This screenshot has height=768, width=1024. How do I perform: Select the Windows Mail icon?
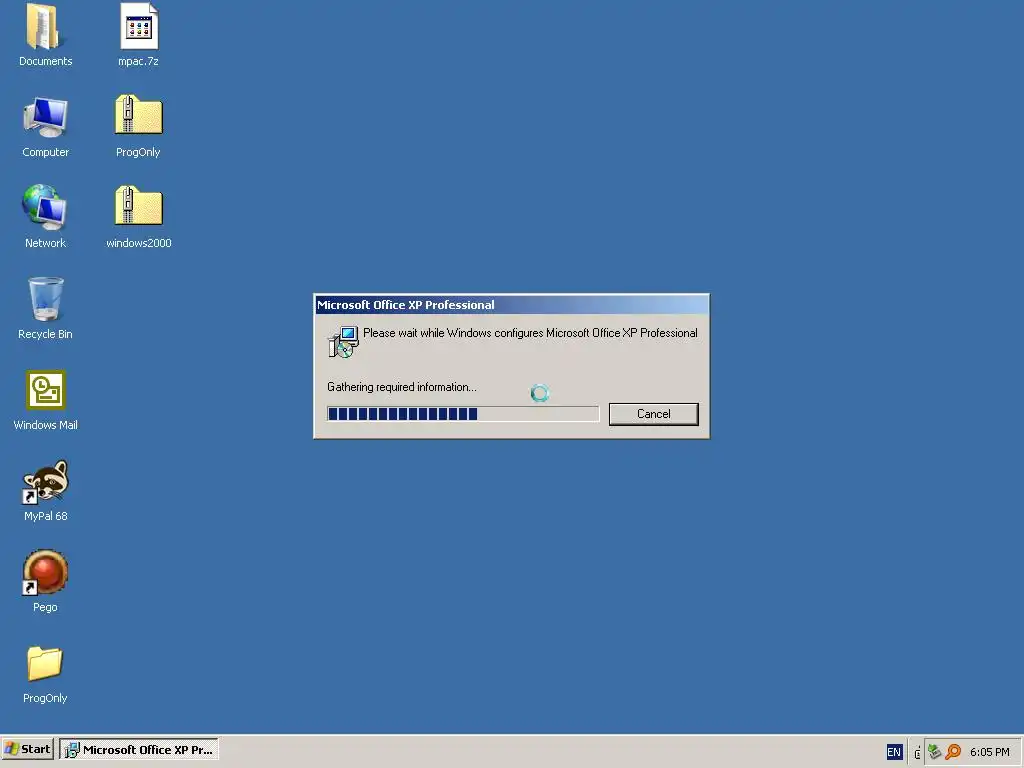point(46,390)
